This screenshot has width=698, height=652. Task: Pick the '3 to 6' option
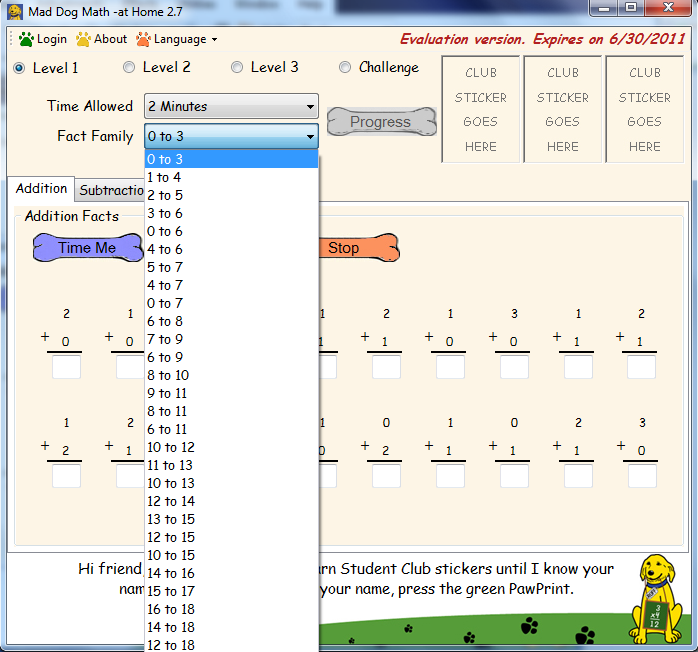(x=231, y=213)
